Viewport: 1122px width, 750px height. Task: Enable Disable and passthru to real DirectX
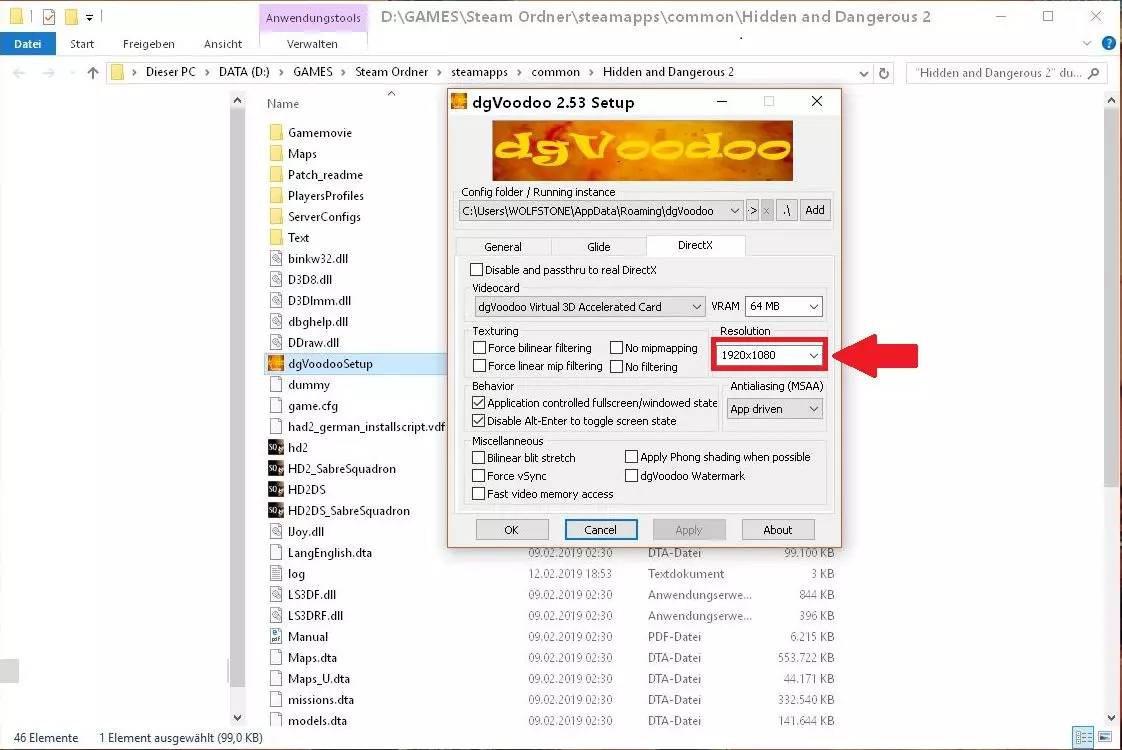click(476, 270)
